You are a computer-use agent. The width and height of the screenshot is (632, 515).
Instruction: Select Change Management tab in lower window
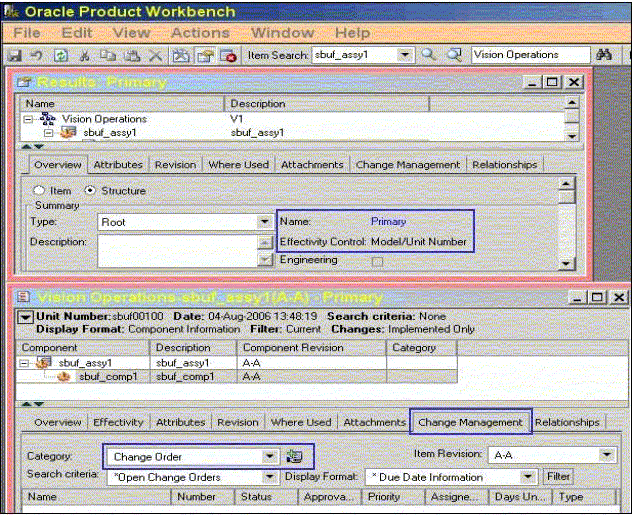[x=470, y=422]
